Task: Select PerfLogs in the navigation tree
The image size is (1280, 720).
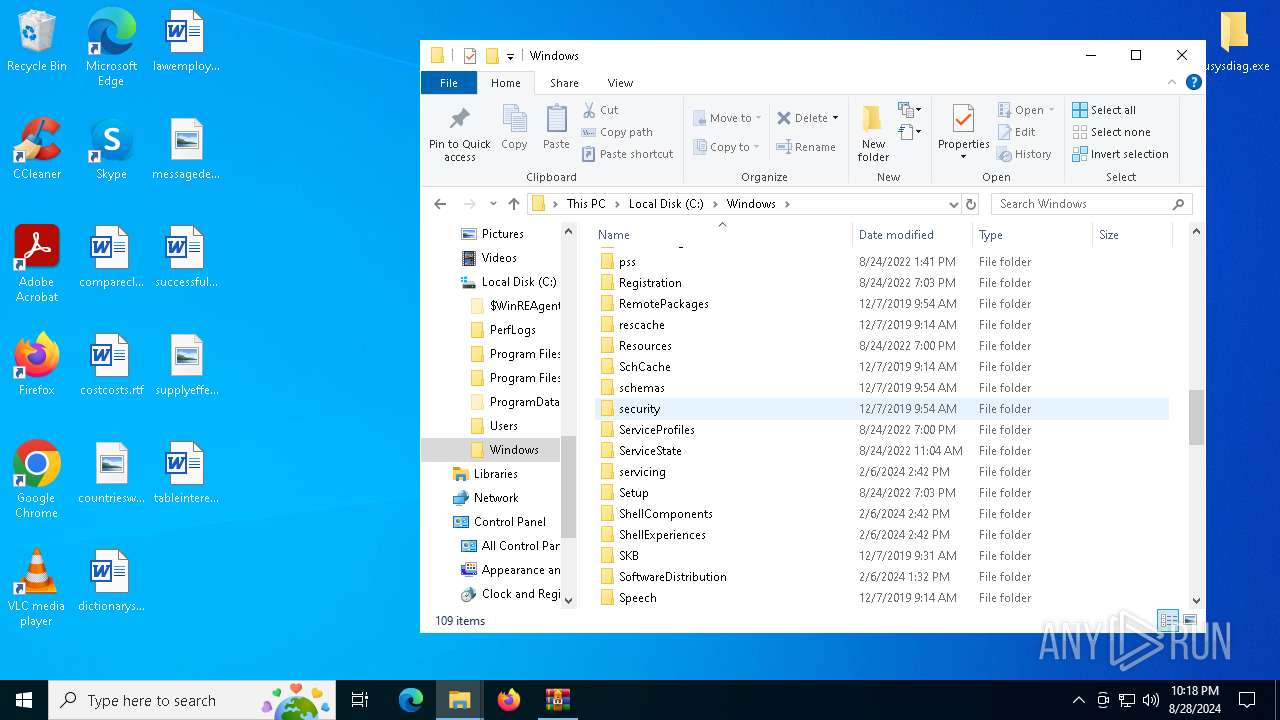Action: pos(512,330)
